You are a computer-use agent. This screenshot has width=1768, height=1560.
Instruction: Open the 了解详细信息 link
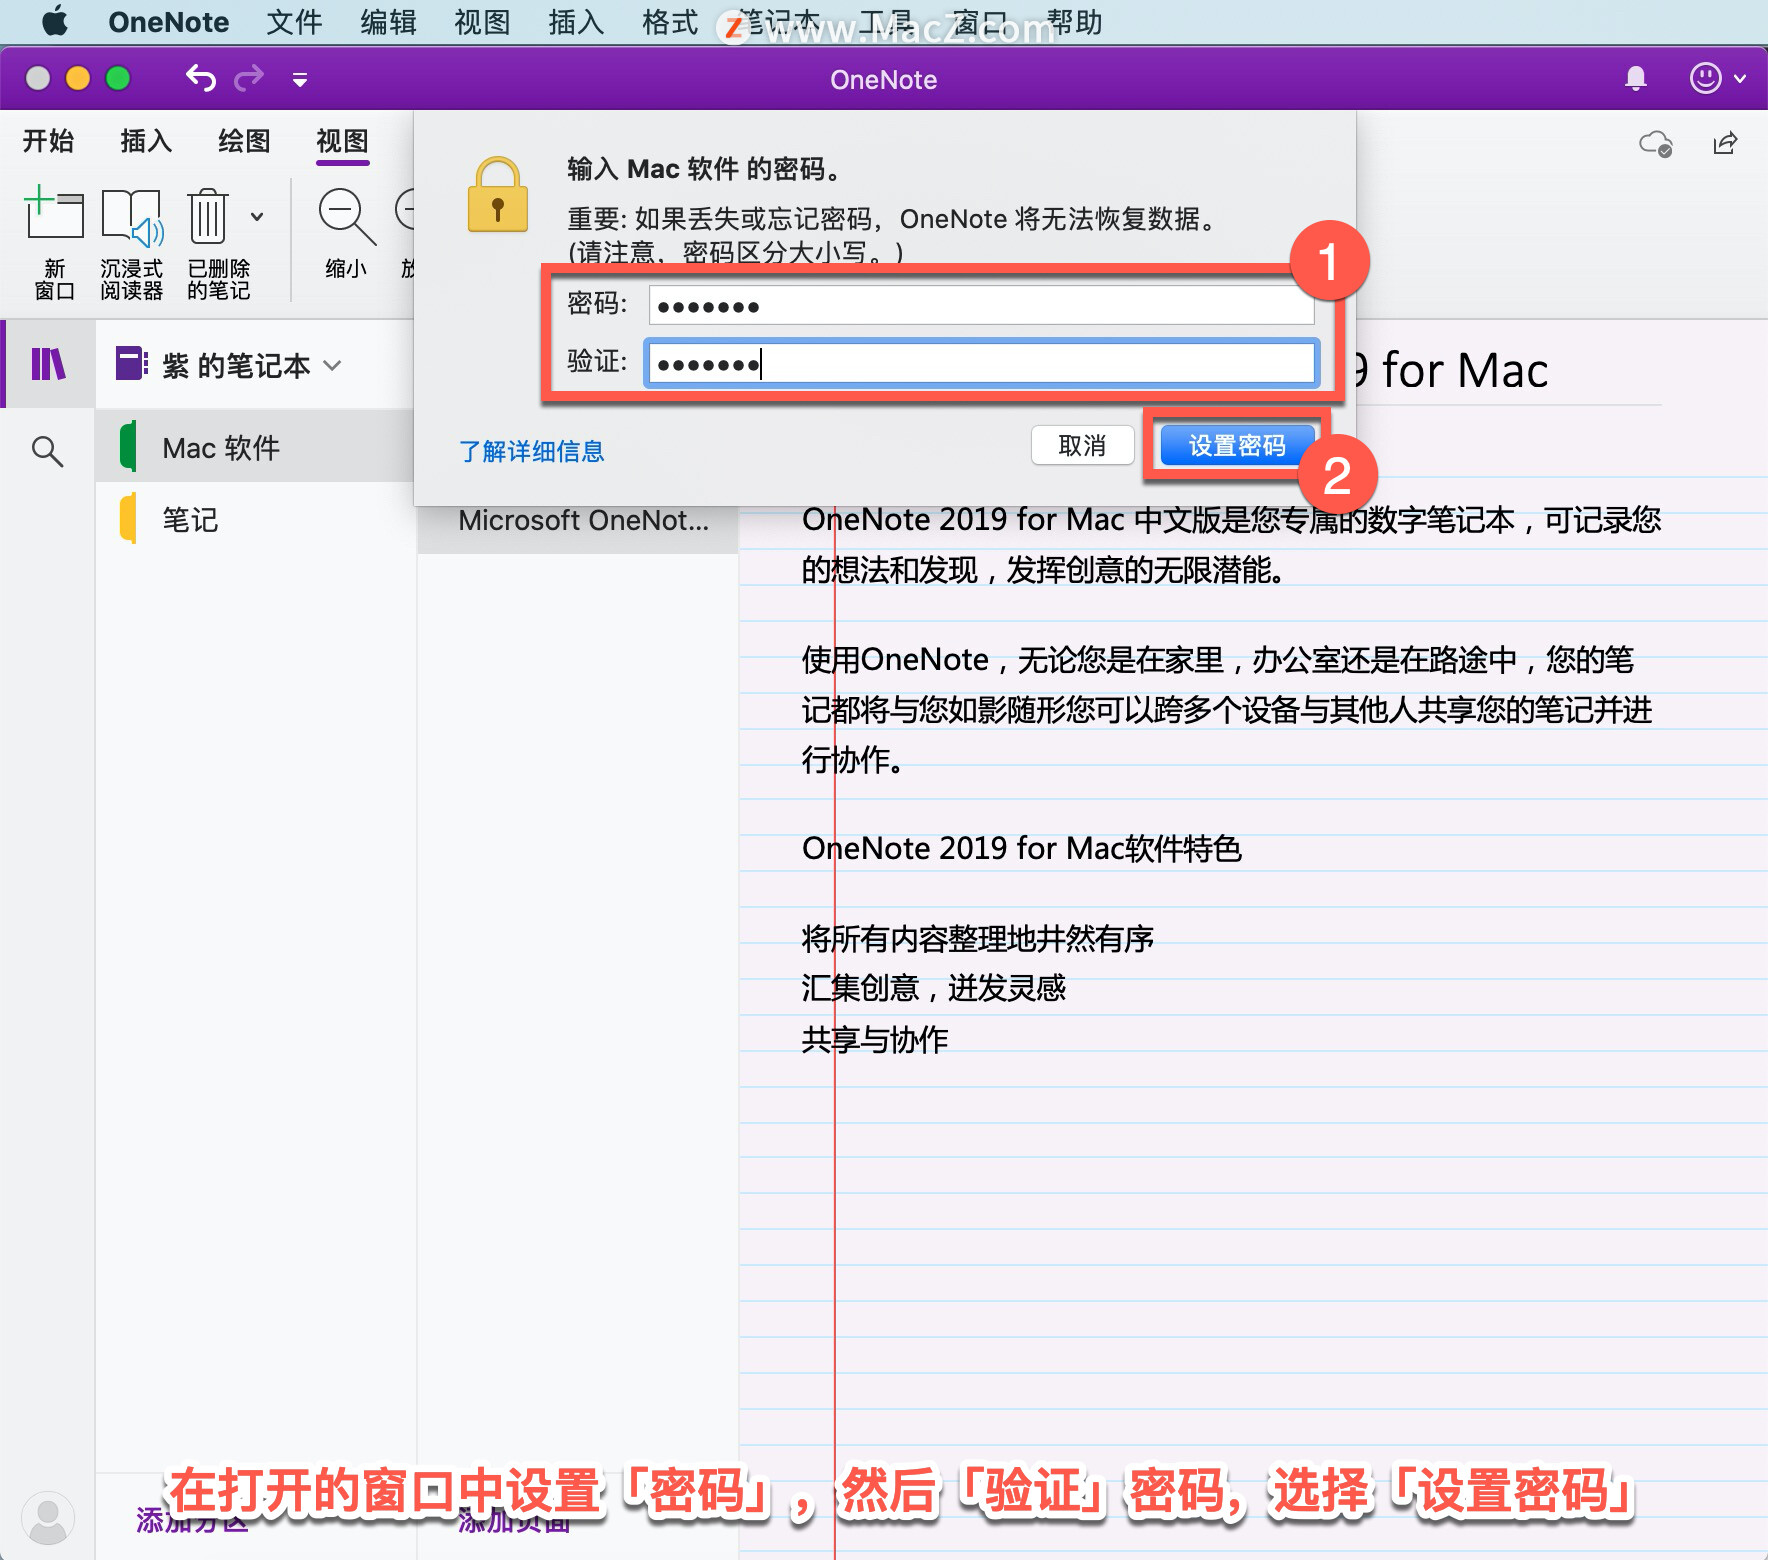[x=532, y=451]
